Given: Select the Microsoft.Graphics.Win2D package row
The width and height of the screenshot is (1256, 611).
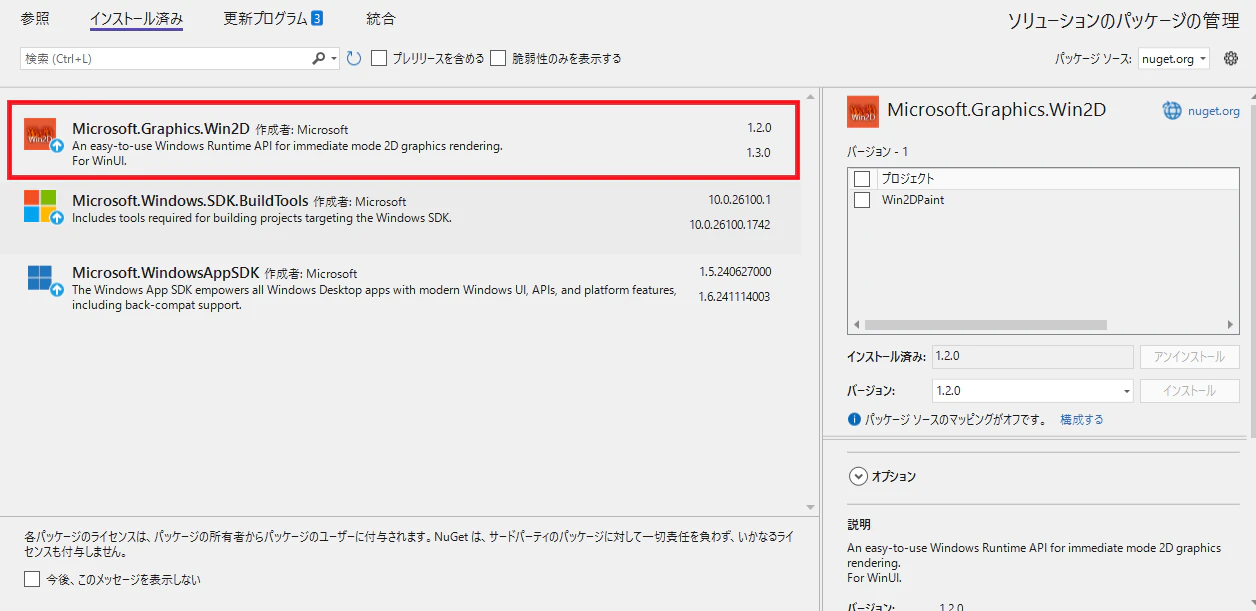Looking at the screenshot, I should [403, 141].
